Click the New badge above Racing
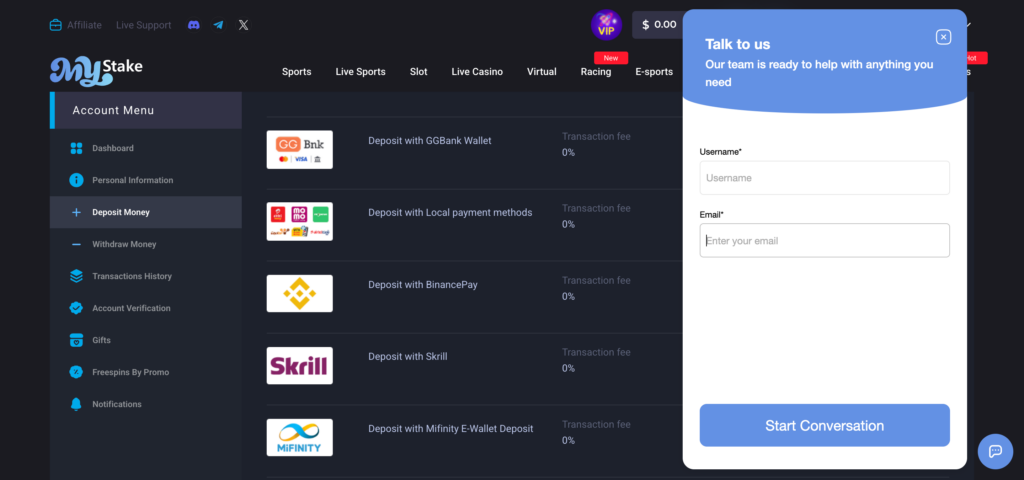The image size is (1024, 480). (x=611, y=58)
